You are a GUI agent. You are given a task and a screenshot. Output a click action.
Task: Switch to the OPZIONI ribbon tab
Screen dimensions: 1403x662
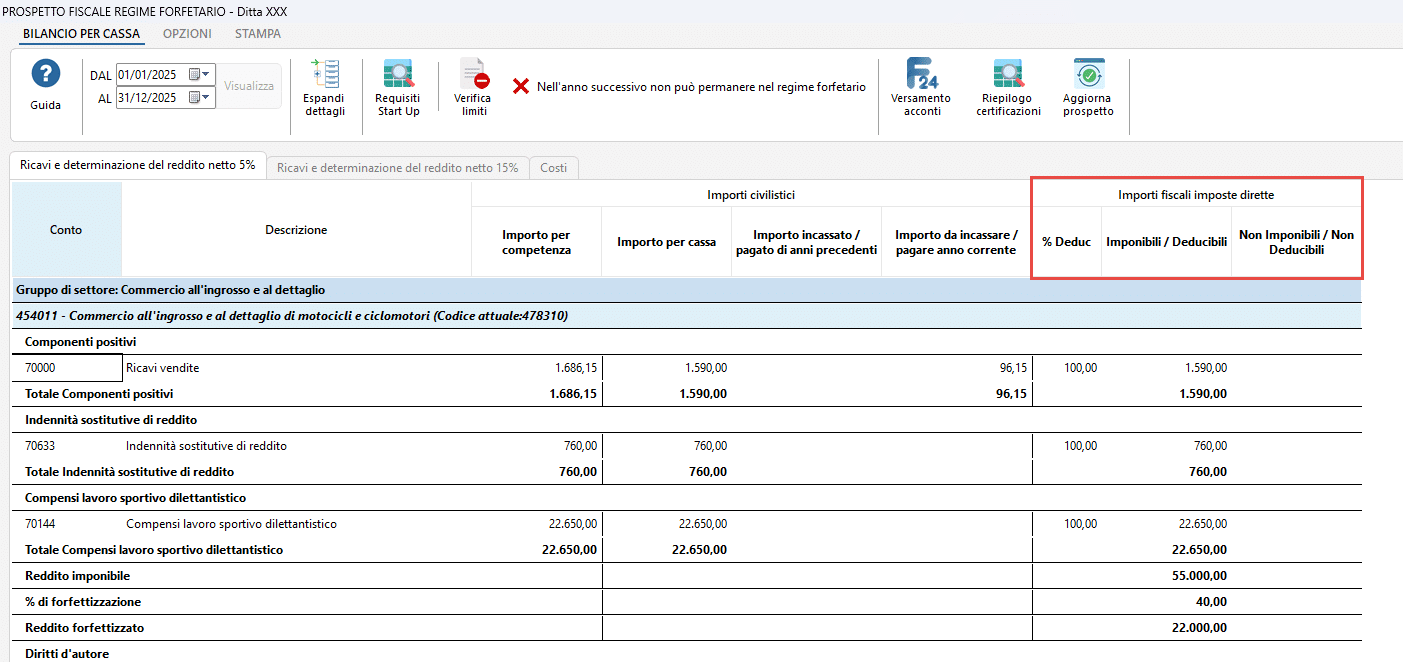(187, 33)
